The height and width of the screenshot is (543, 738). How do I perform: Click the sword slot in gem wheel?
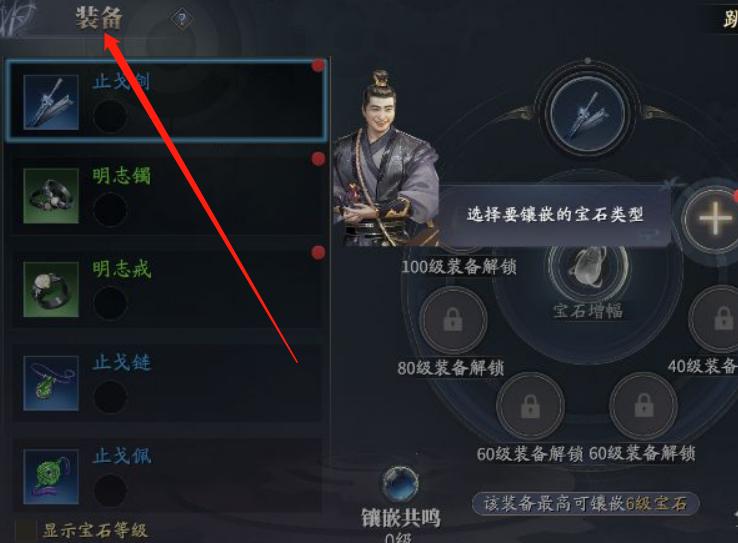588,114
